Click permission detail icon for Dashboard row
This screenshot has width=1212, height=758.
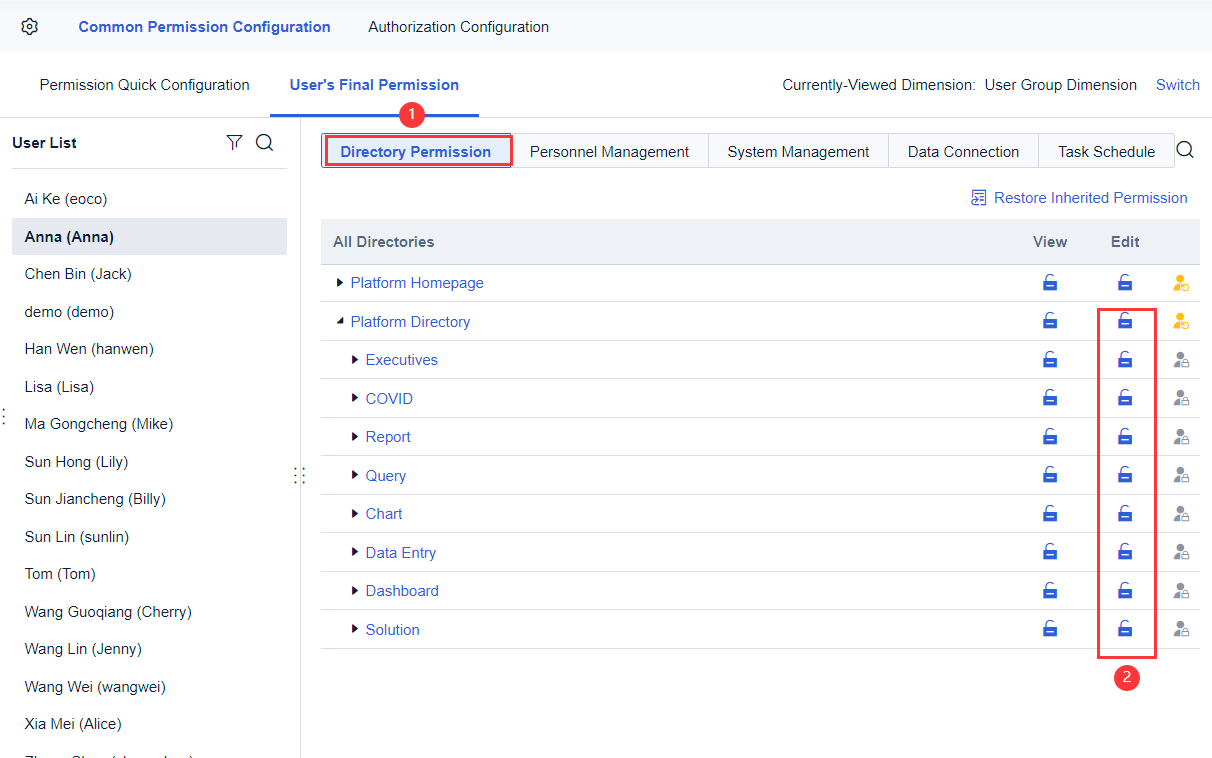(x=1181, y=591)
